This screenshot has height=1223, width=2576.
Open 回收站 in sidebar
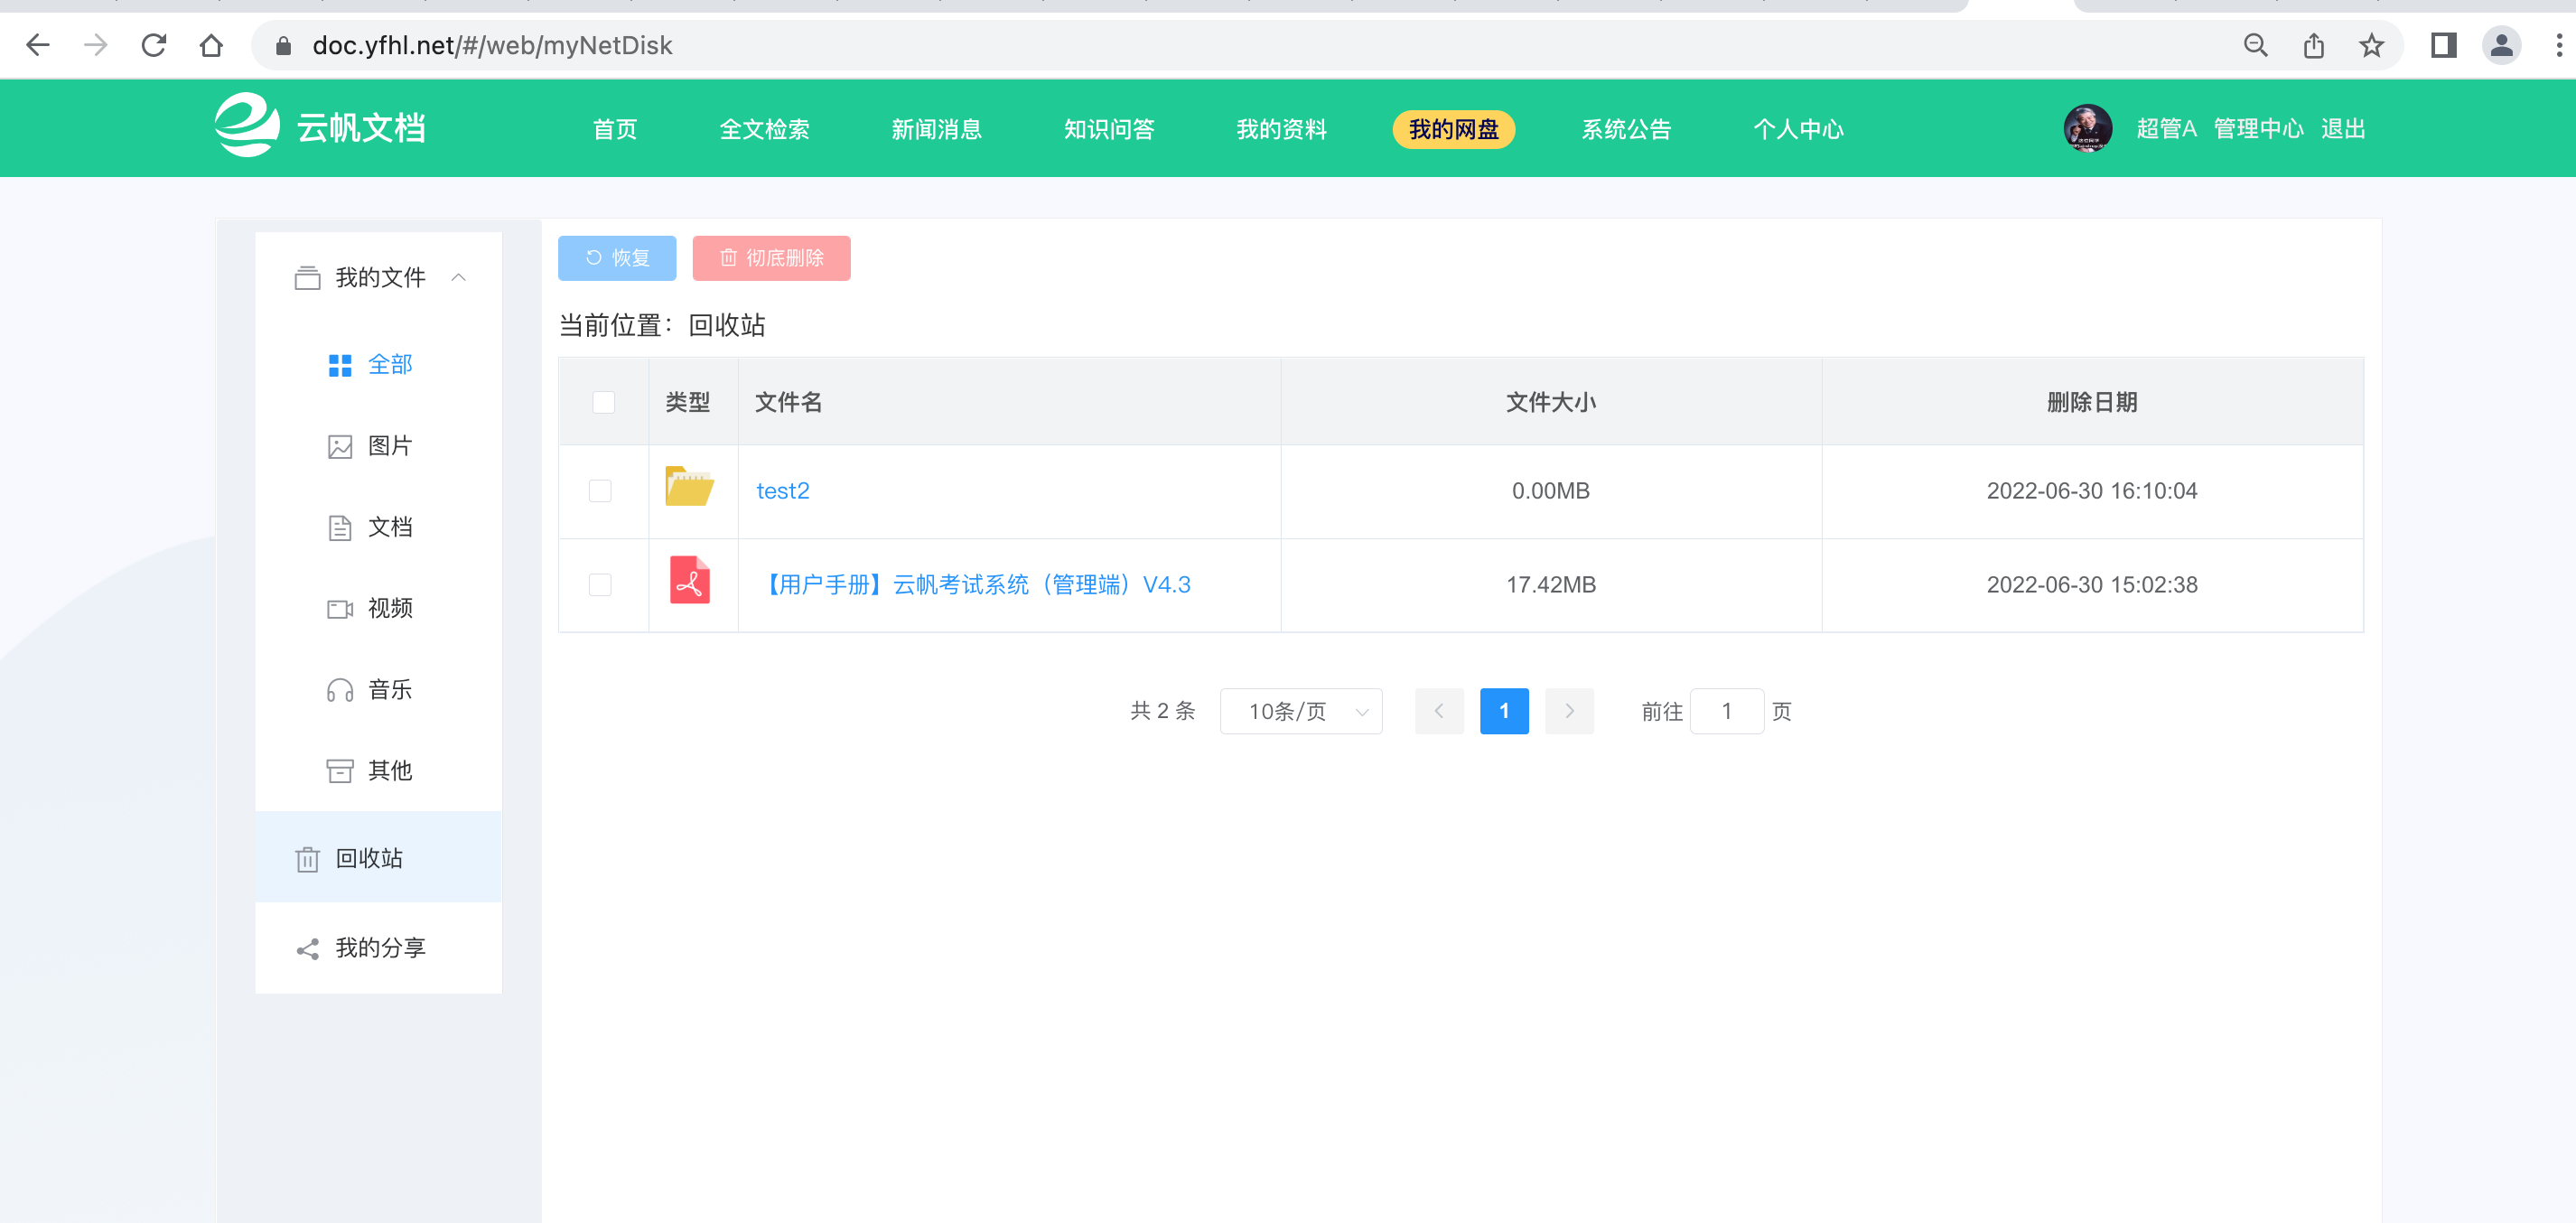[x=378, y=858]
